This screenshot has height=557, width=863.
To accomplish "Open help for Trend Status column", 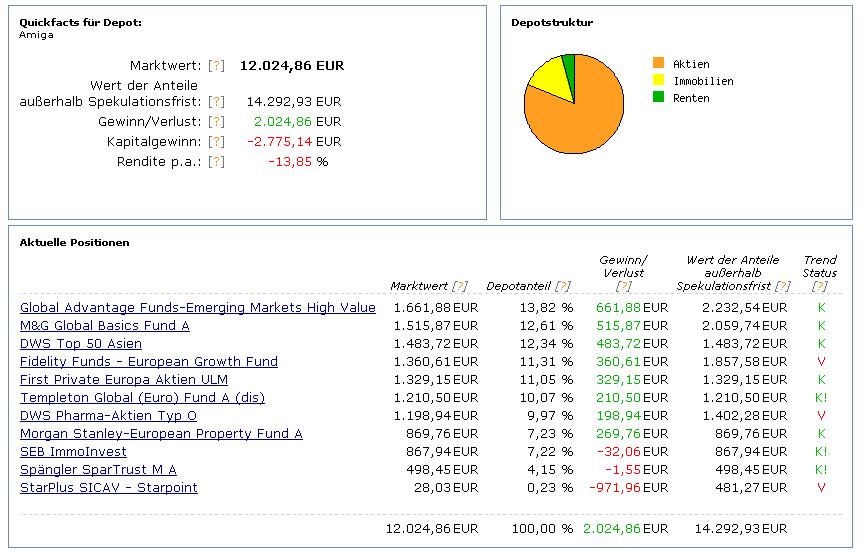I will point(820,286).
